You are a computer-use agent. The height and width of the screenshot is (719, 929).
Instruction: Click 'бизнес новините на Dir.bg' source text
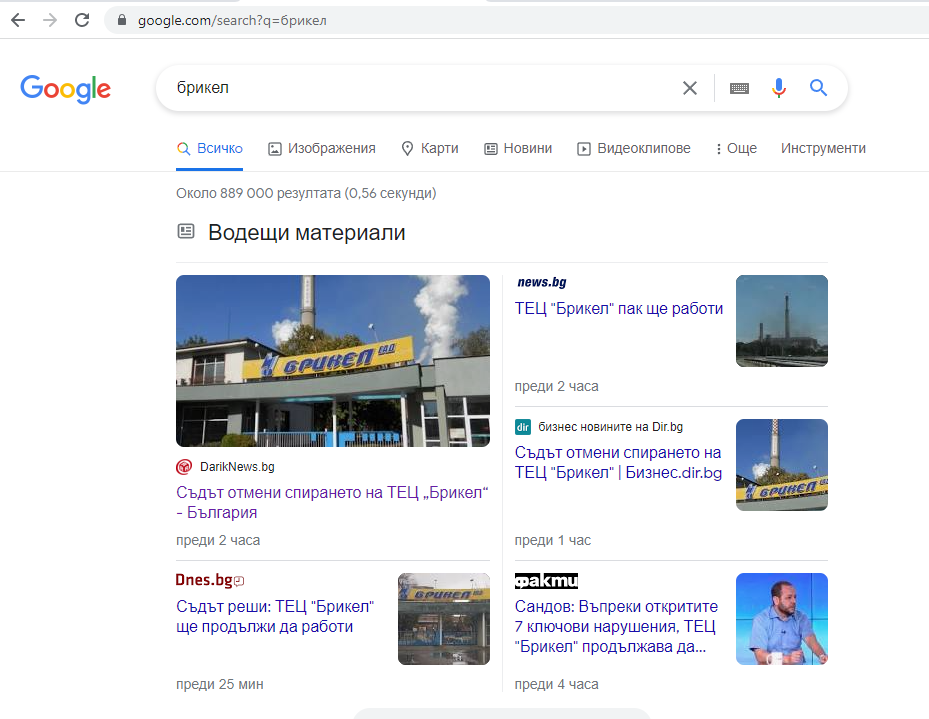click(x=610, y=426)
